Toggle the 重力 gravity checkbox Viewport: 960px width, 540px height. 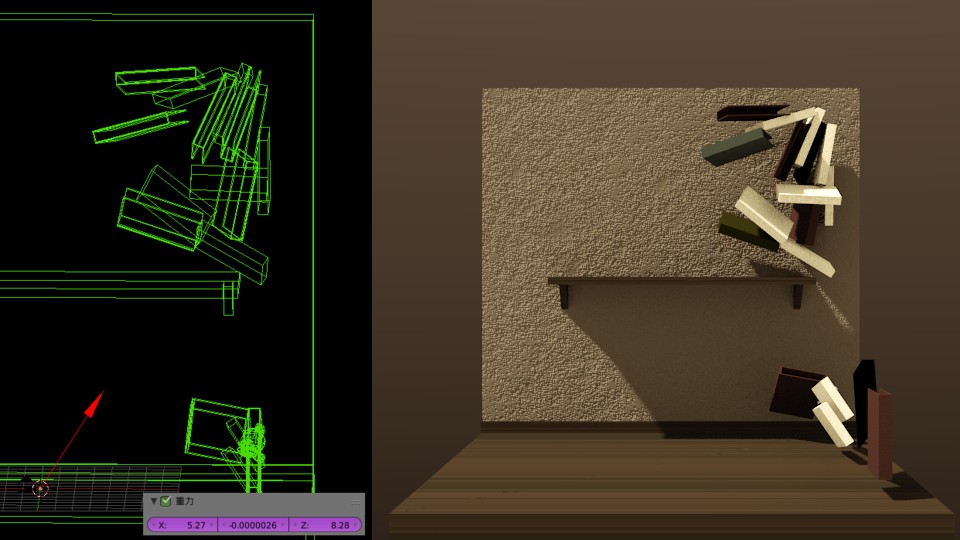click(165, 501)
